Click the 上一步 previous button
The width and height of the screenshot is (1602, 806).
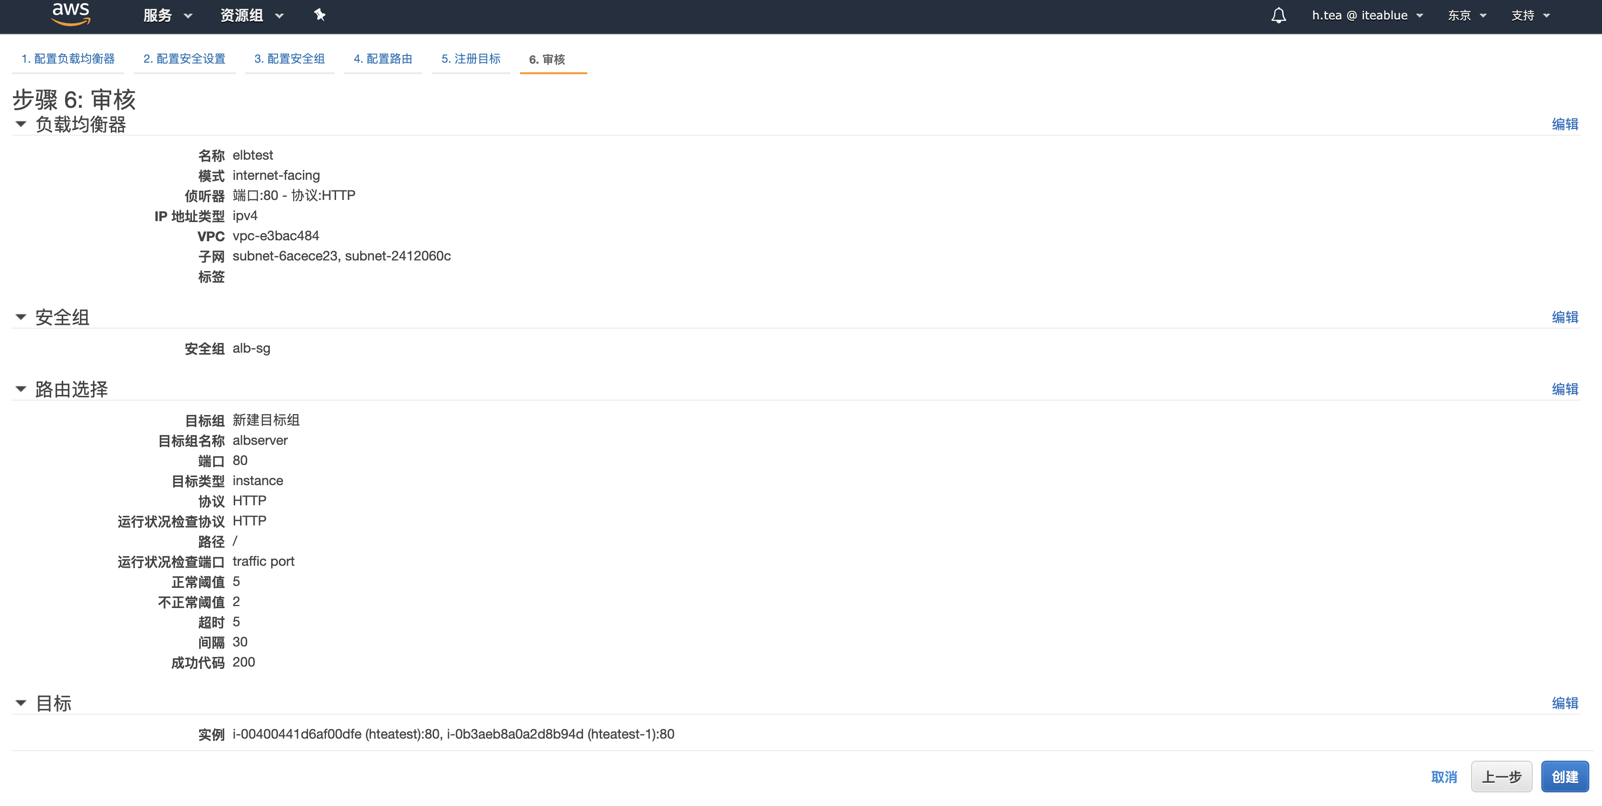coord(1501,777)
